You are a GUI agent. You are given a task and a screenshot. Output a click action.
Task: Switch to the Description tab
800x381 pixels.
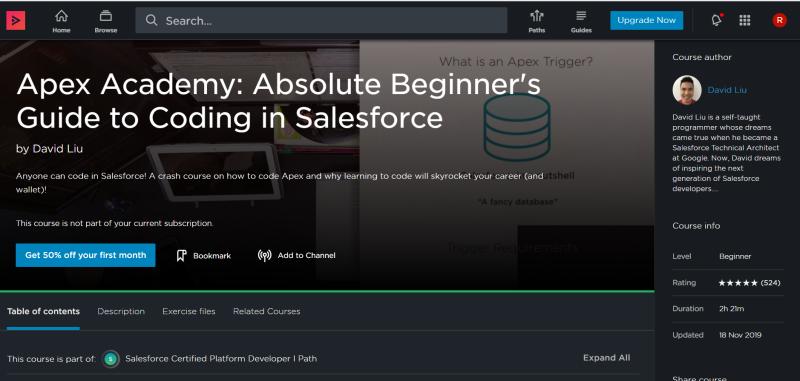tap(121, 311)
